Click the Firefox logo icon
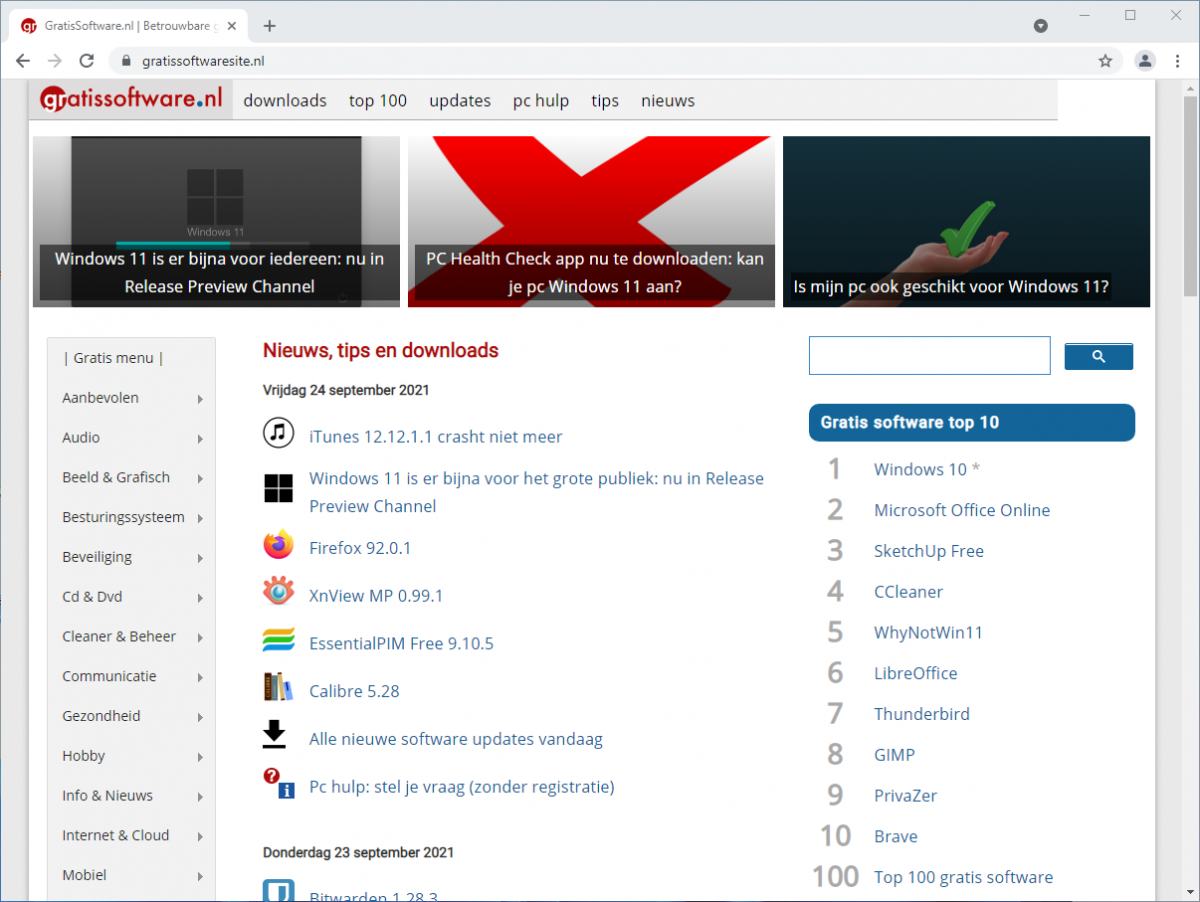Image resolution: width=1200 pixels, height=902 pixels. coord(278,545)
